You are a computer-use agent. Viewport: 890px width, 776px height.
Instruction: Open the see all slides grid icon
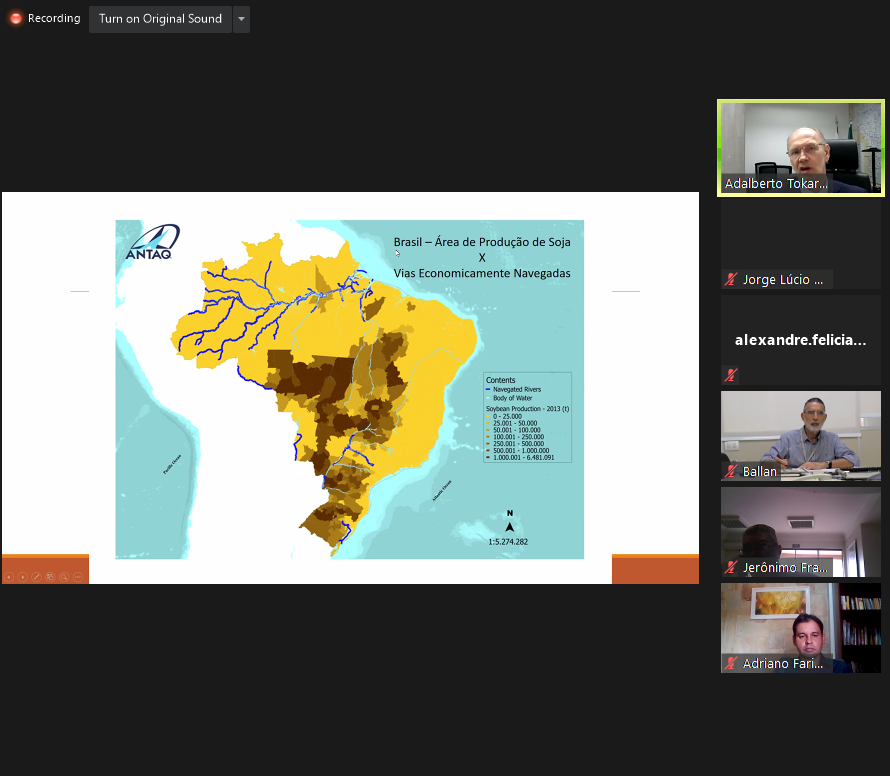pyautogui.click(x=50, y=577)
